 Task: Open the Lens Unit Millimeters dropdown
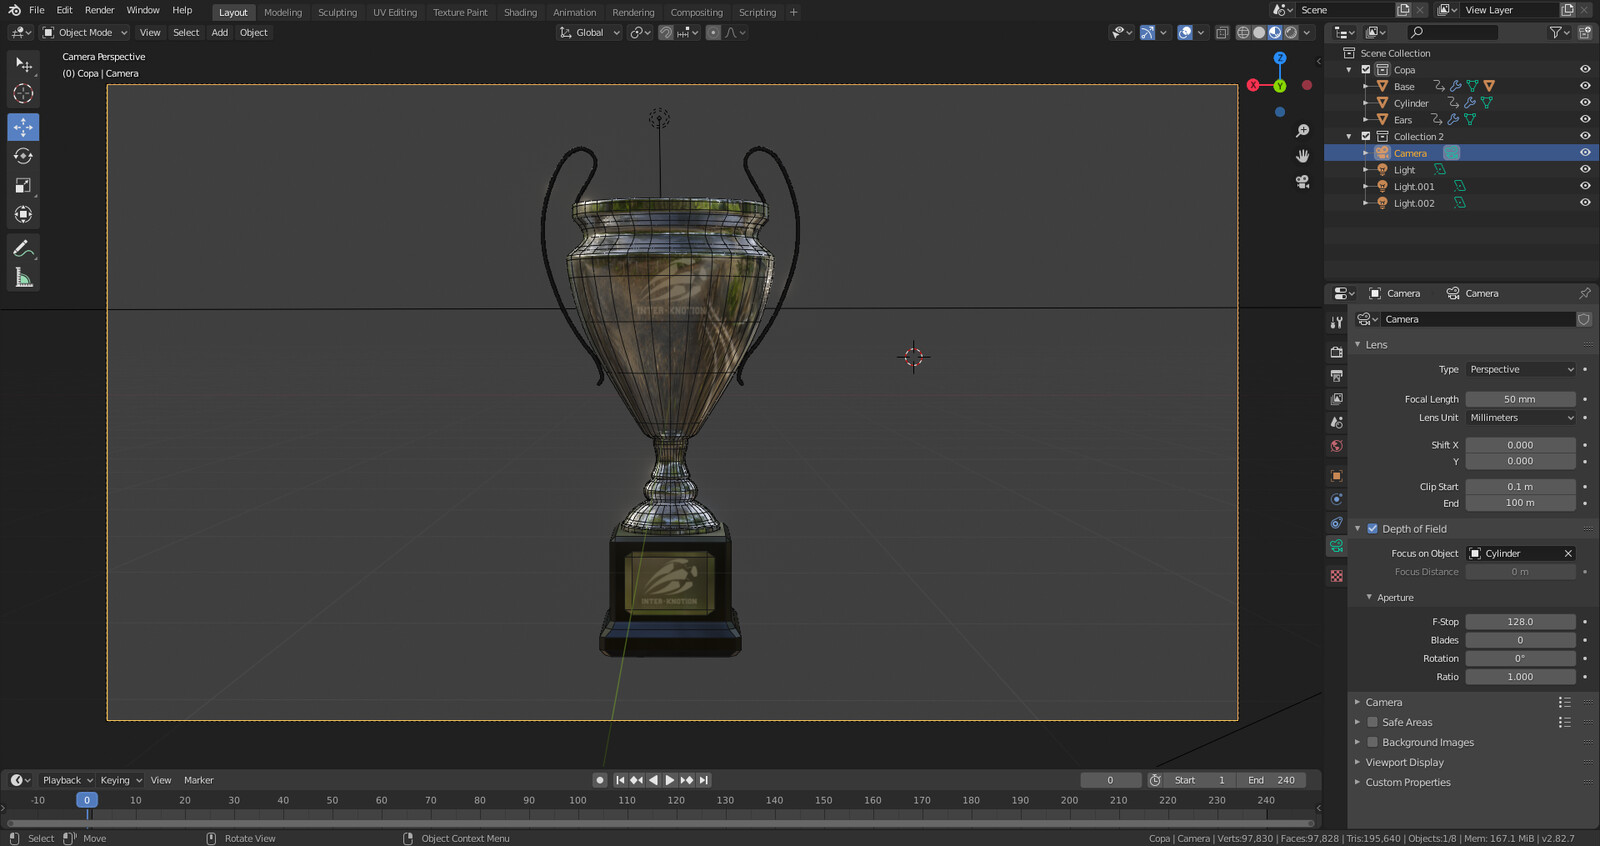(x=1521, y=418)
